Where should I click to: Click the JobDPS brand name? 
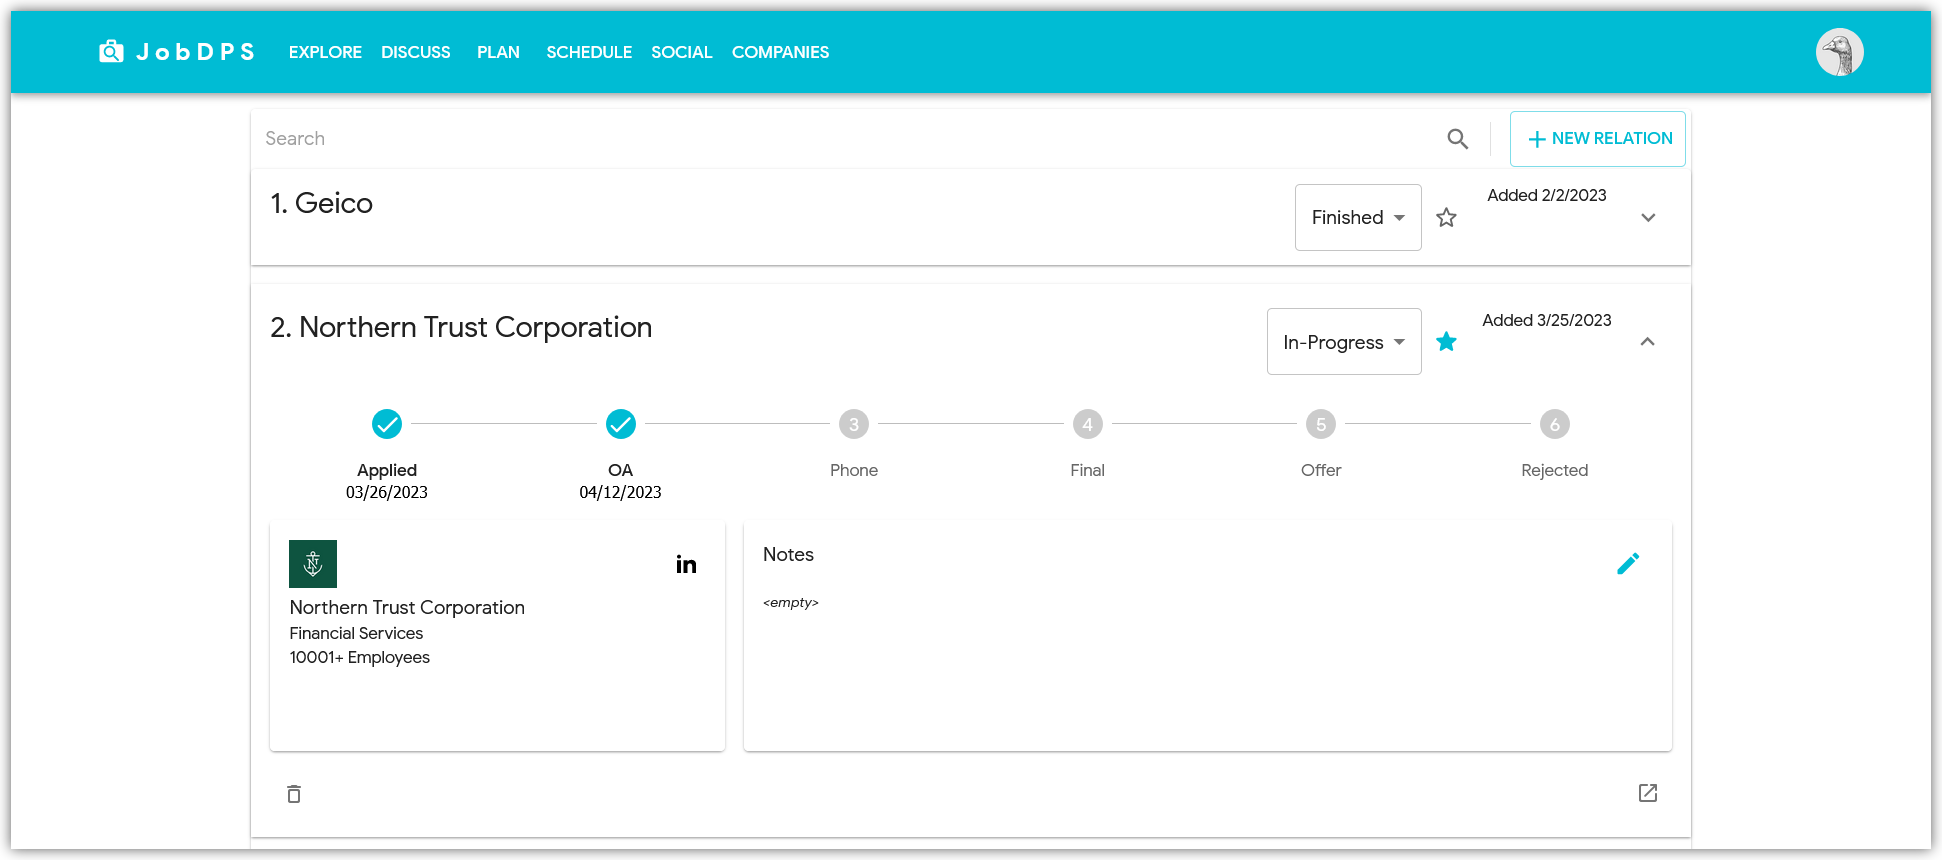pos(196,52)
